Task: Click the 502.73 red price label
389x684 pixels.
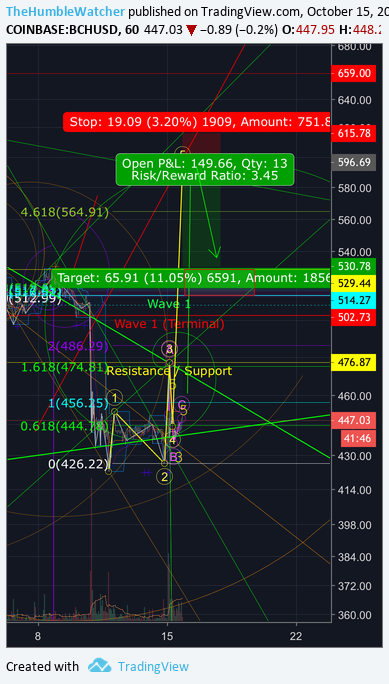Action: [354, 317]
